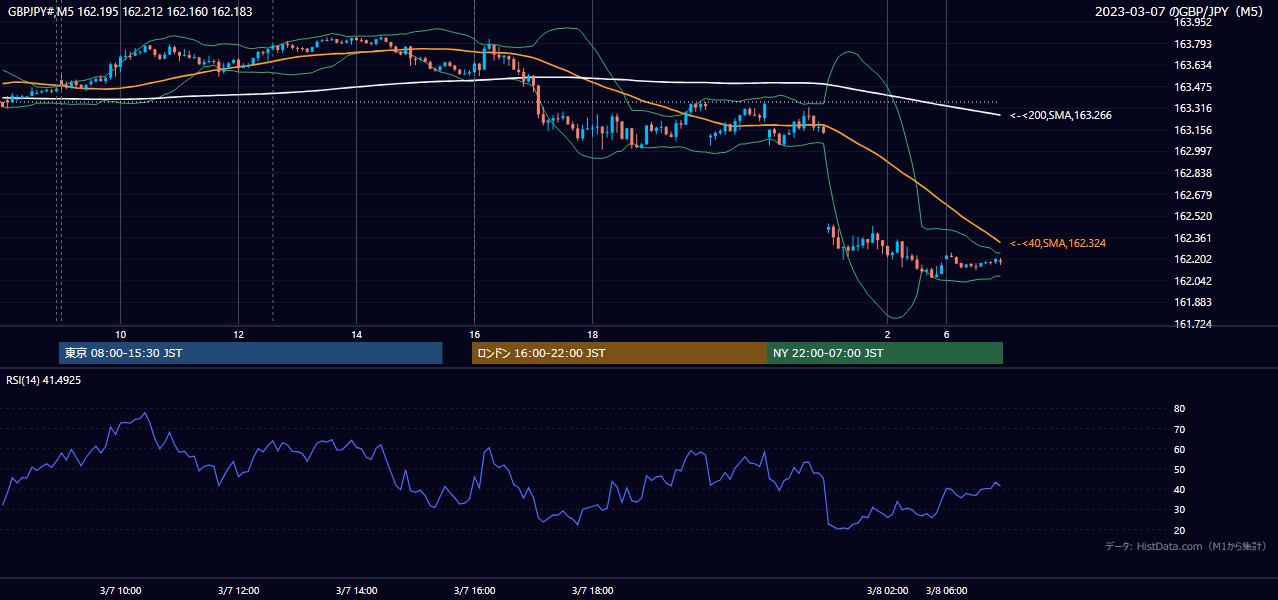Click RSI scale value 50
Viewport: 1278px width, 600px height.
[x=1179, y=469]
